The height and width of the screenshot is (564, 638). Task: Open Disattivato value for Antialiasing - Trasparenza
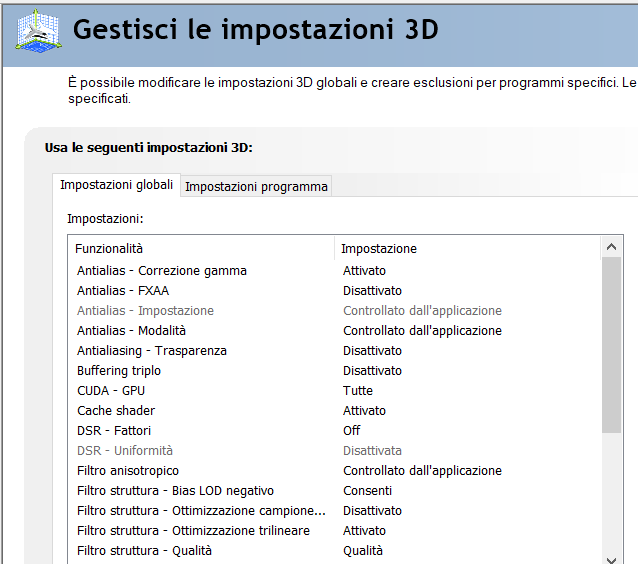pyautogui.click(x=372, y=350)
